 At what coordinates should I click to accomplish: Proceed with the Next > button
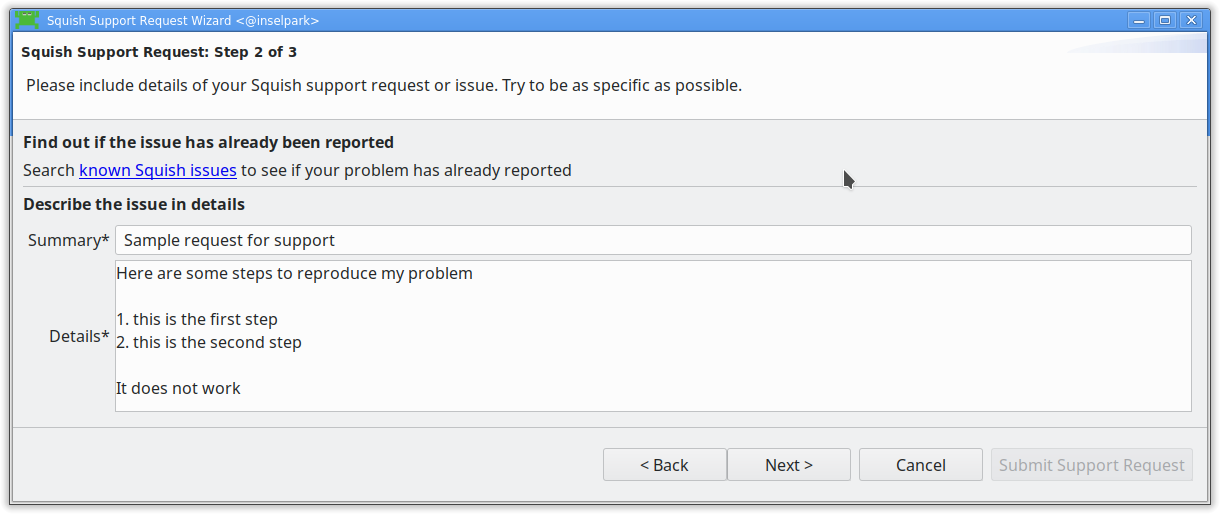(x=788, y=465)
